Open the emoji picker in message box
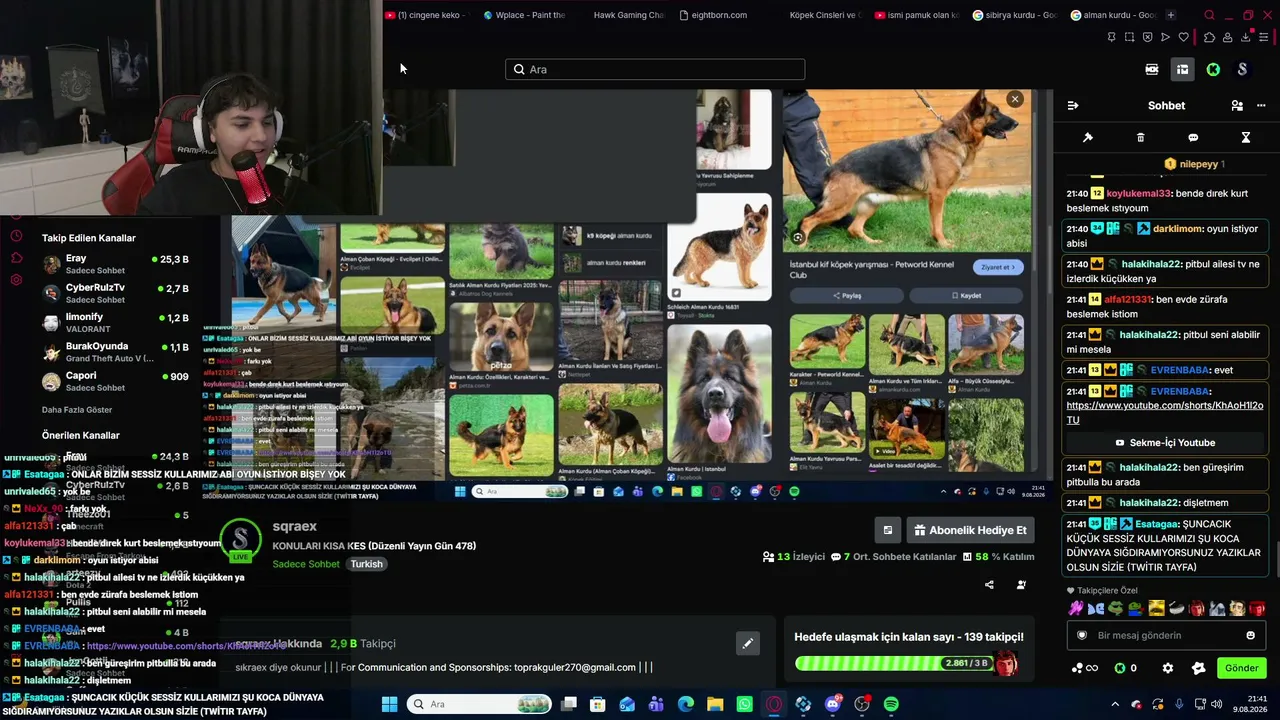 1250,635
